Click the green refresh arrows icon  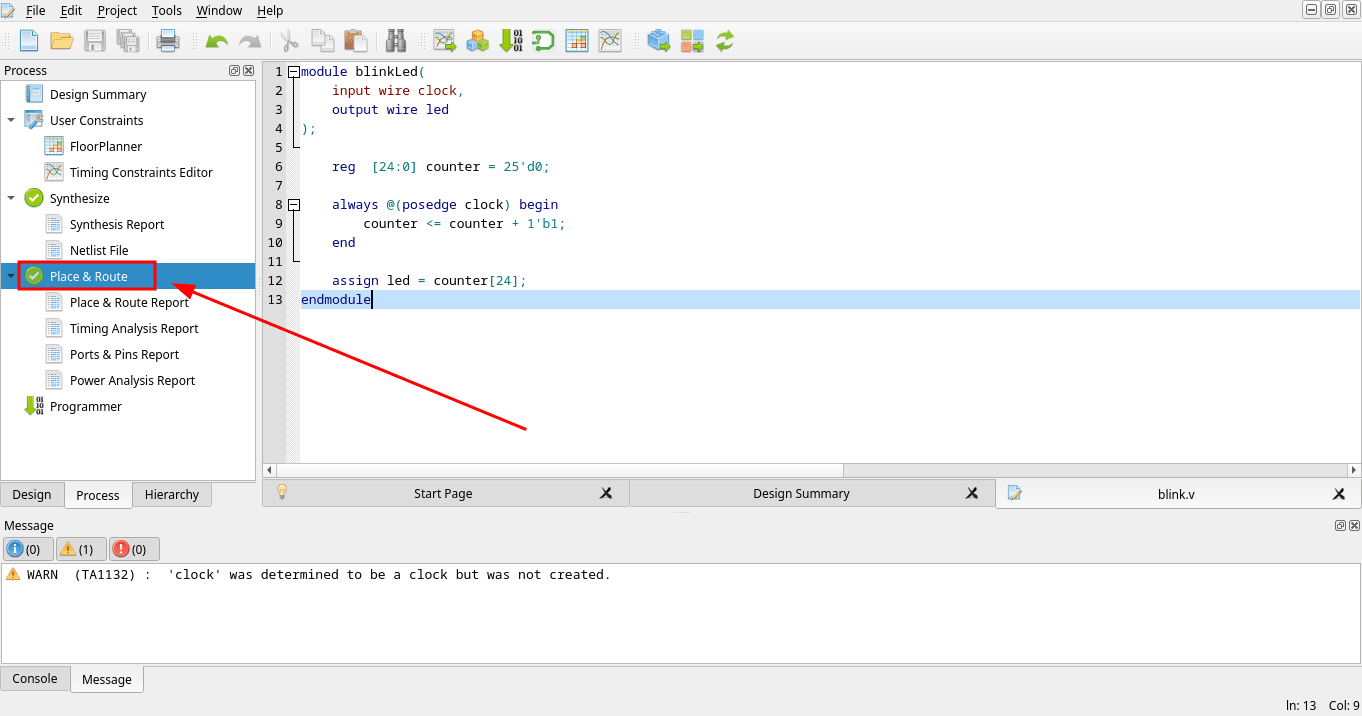(x=725, y=41)
